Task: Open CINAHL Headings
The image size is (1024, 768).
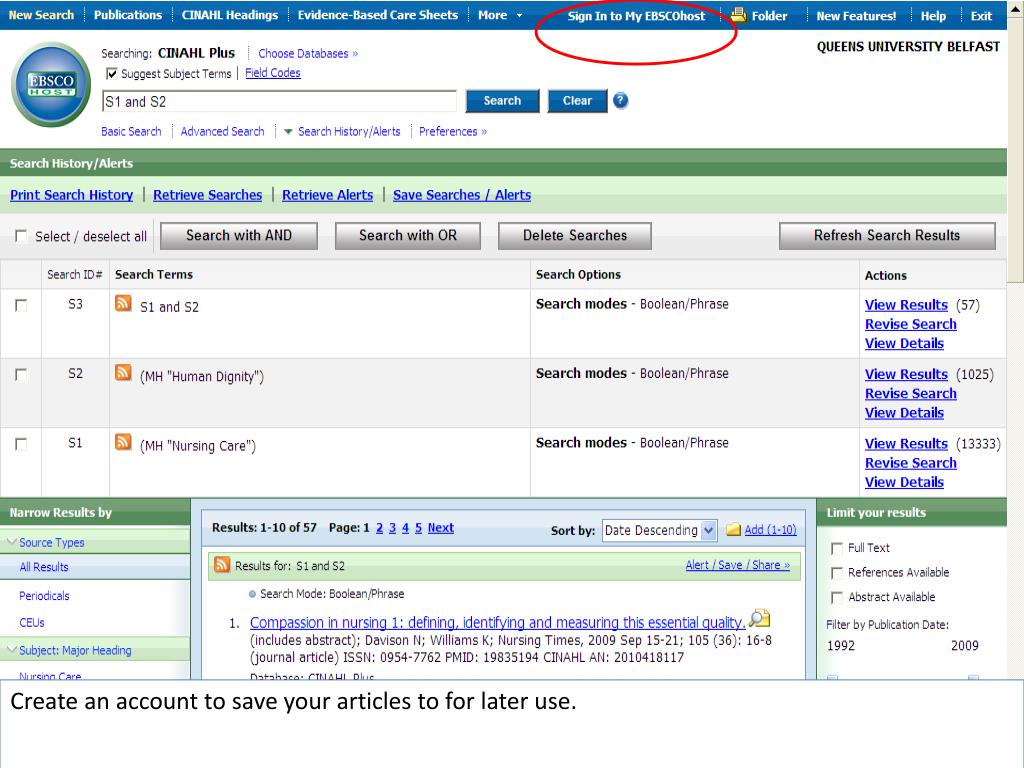Action: [x=229, y=15]
